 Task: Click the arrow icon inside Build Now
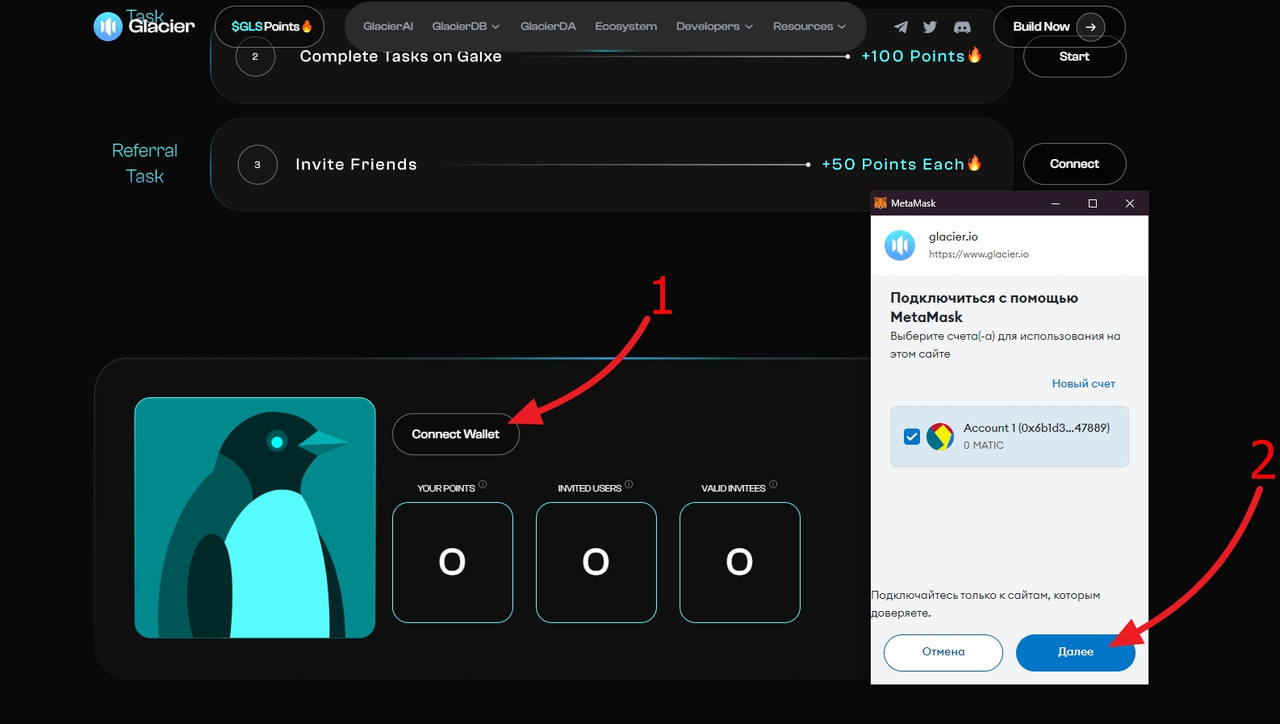pyautogui.click(x=1091, y=27)
